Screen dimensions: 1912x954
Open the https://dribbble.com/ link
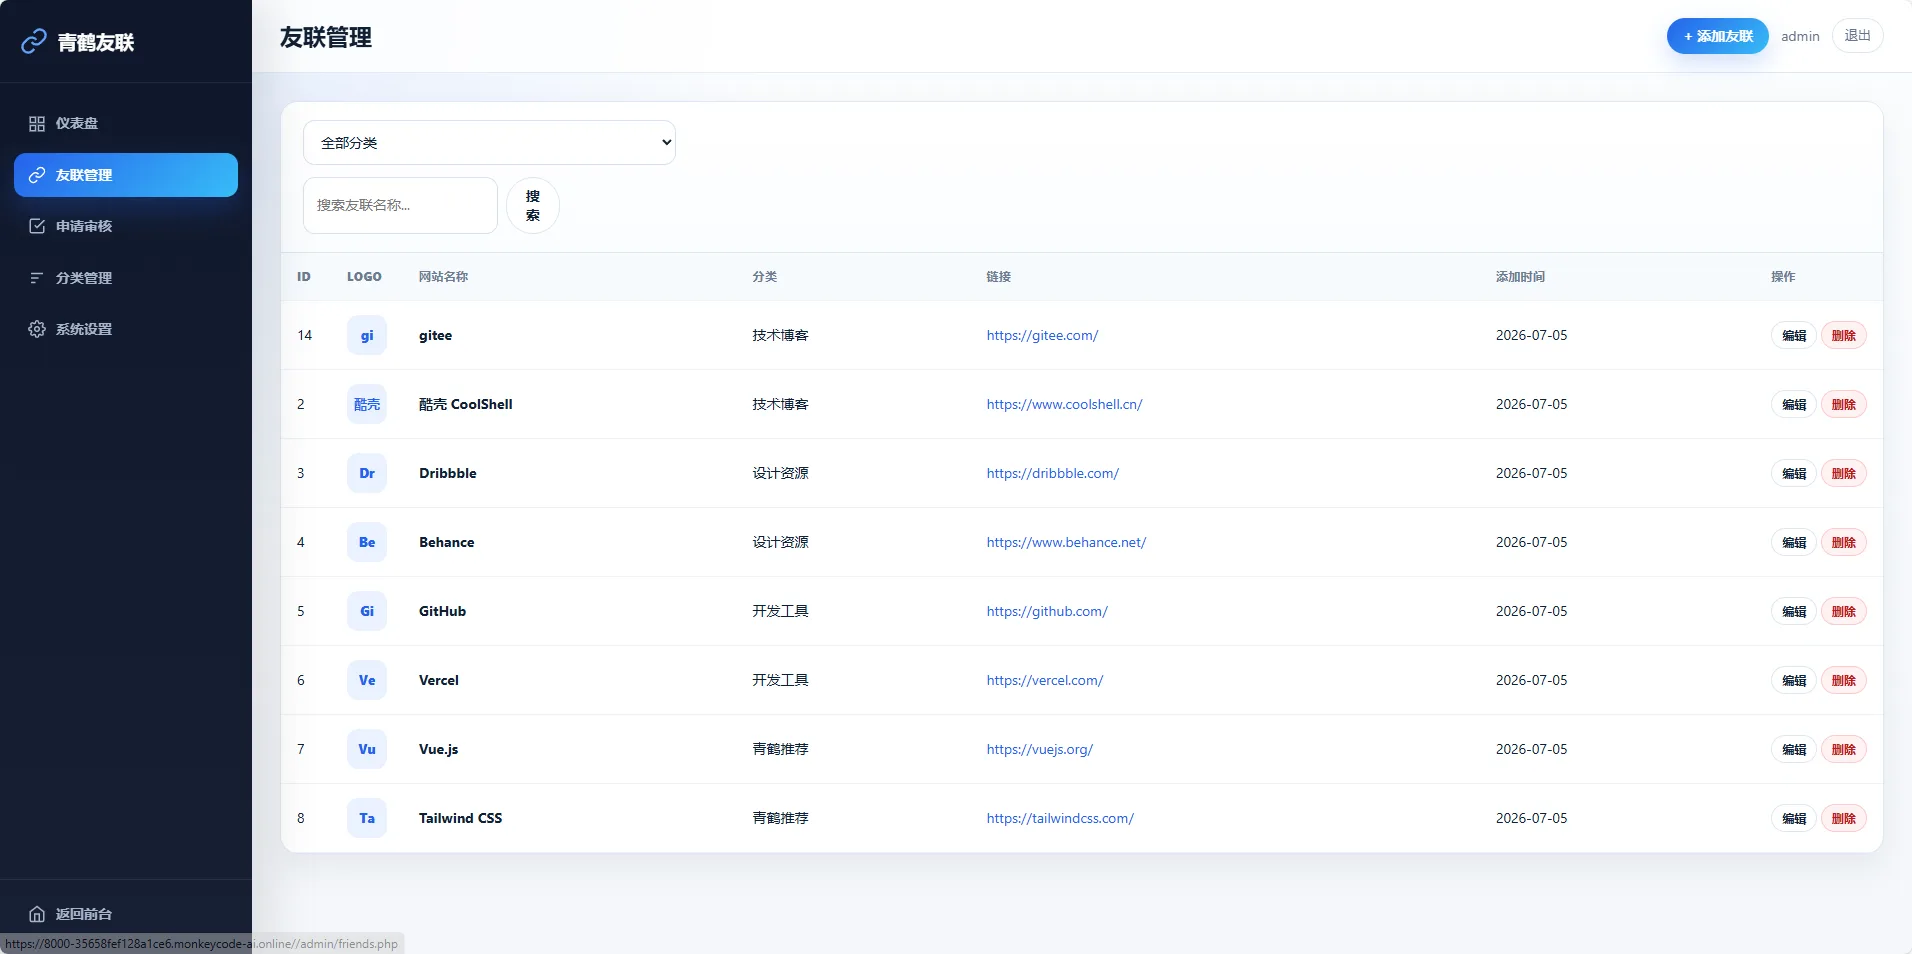tap(1052, 473)
